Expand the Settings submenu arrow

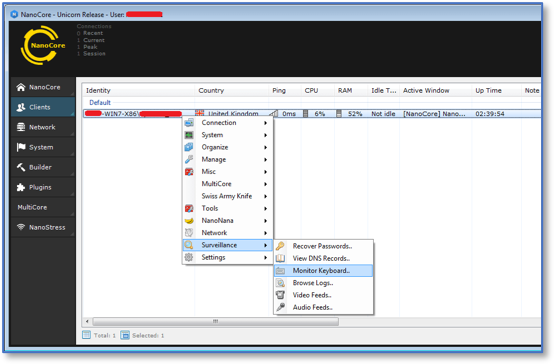(265, 258)
